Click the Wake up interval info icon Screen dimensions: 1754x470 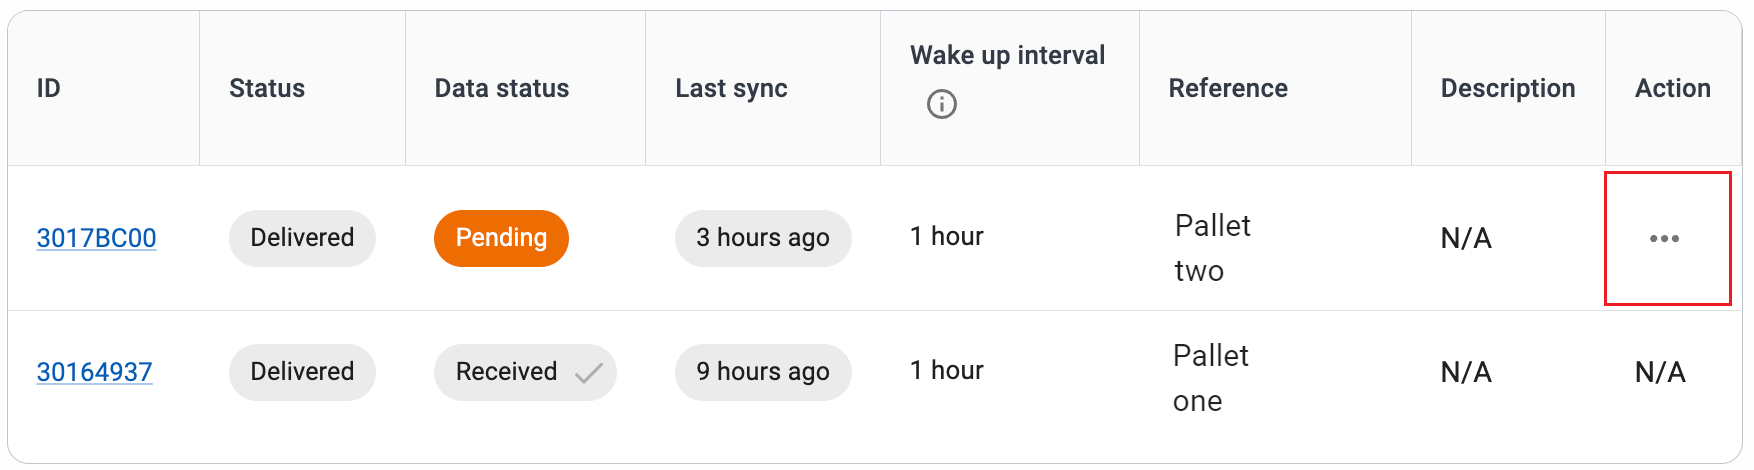pyautogui.click(x=941, y=104)
